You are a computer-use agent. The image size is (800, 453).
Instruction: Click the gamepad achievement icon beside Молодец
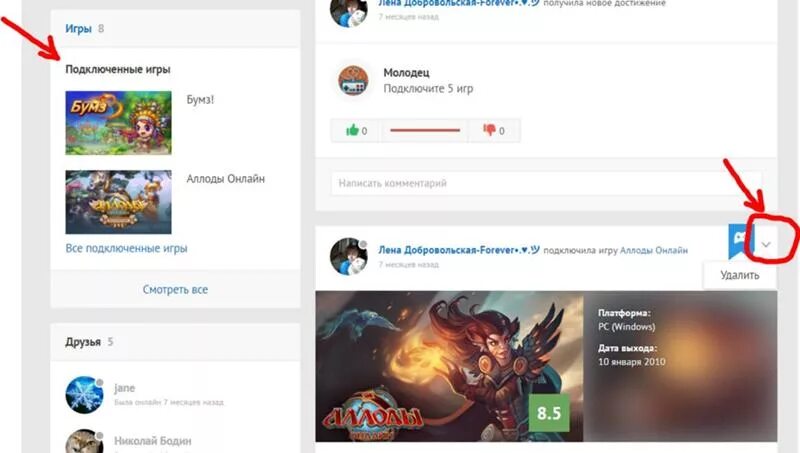[x=353, y=81]
